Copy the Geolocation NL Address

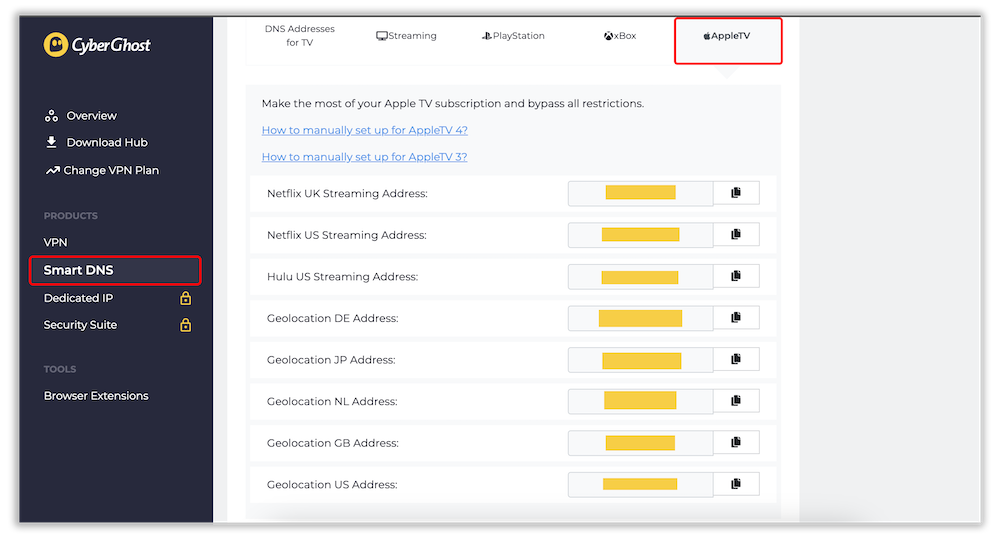coord(736,401)
